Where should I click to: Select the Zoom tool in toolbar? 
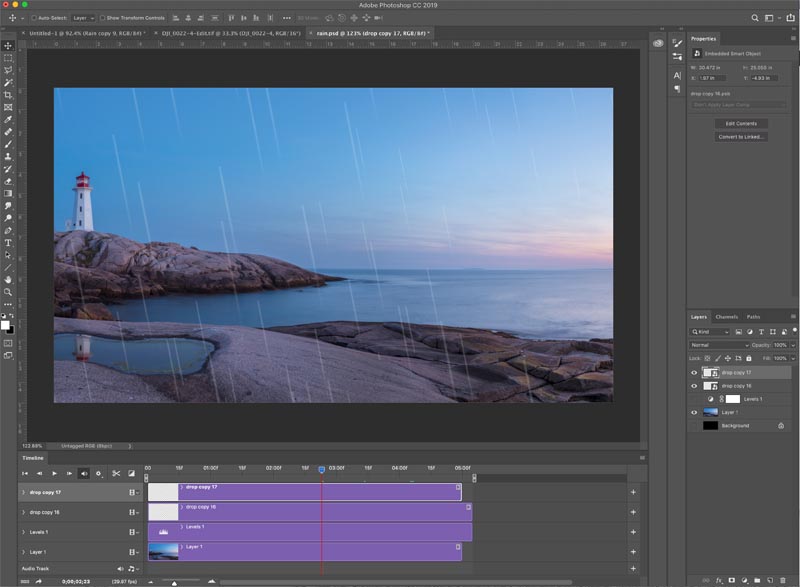tap(8, 292)
